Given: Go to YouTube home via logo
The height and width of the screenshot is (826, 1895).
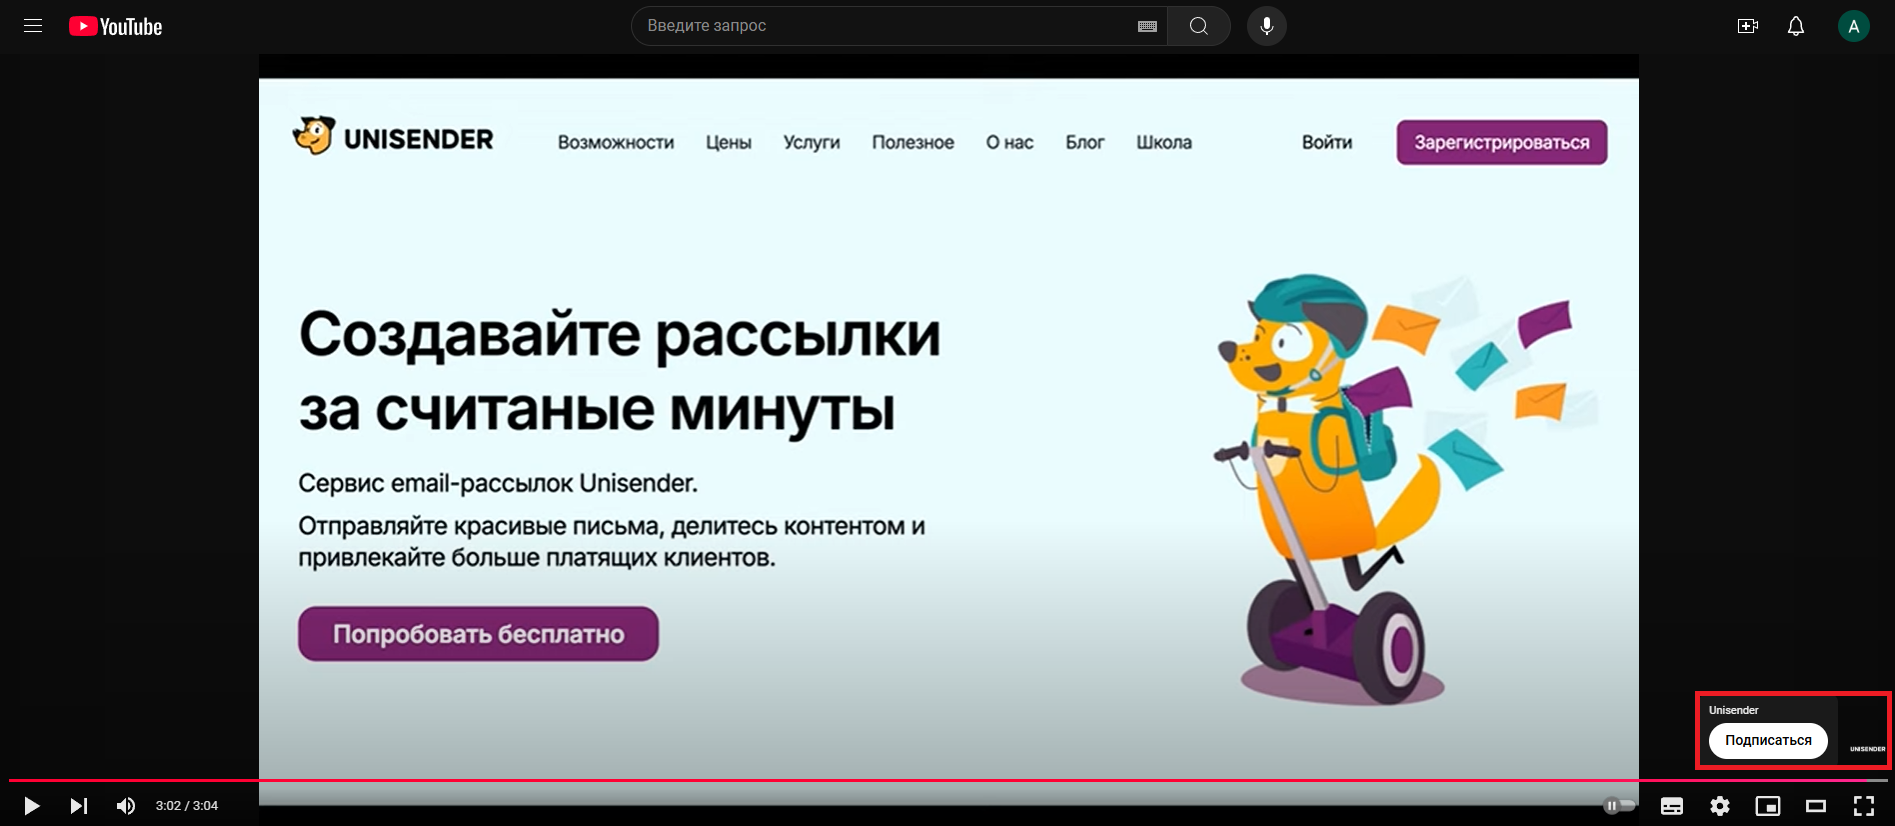Looking at the screenshot, I should (115, 26).
